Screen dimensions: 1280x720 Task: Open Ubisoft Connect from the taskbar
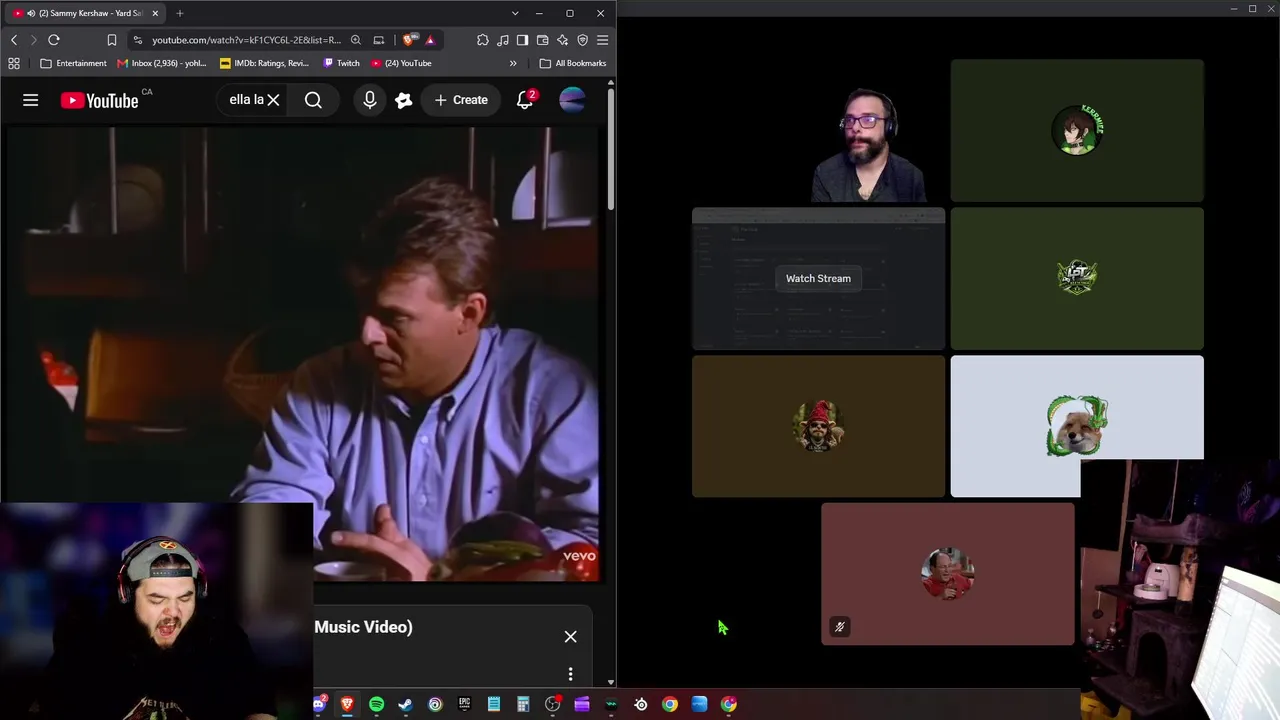(x=435, y=705)
